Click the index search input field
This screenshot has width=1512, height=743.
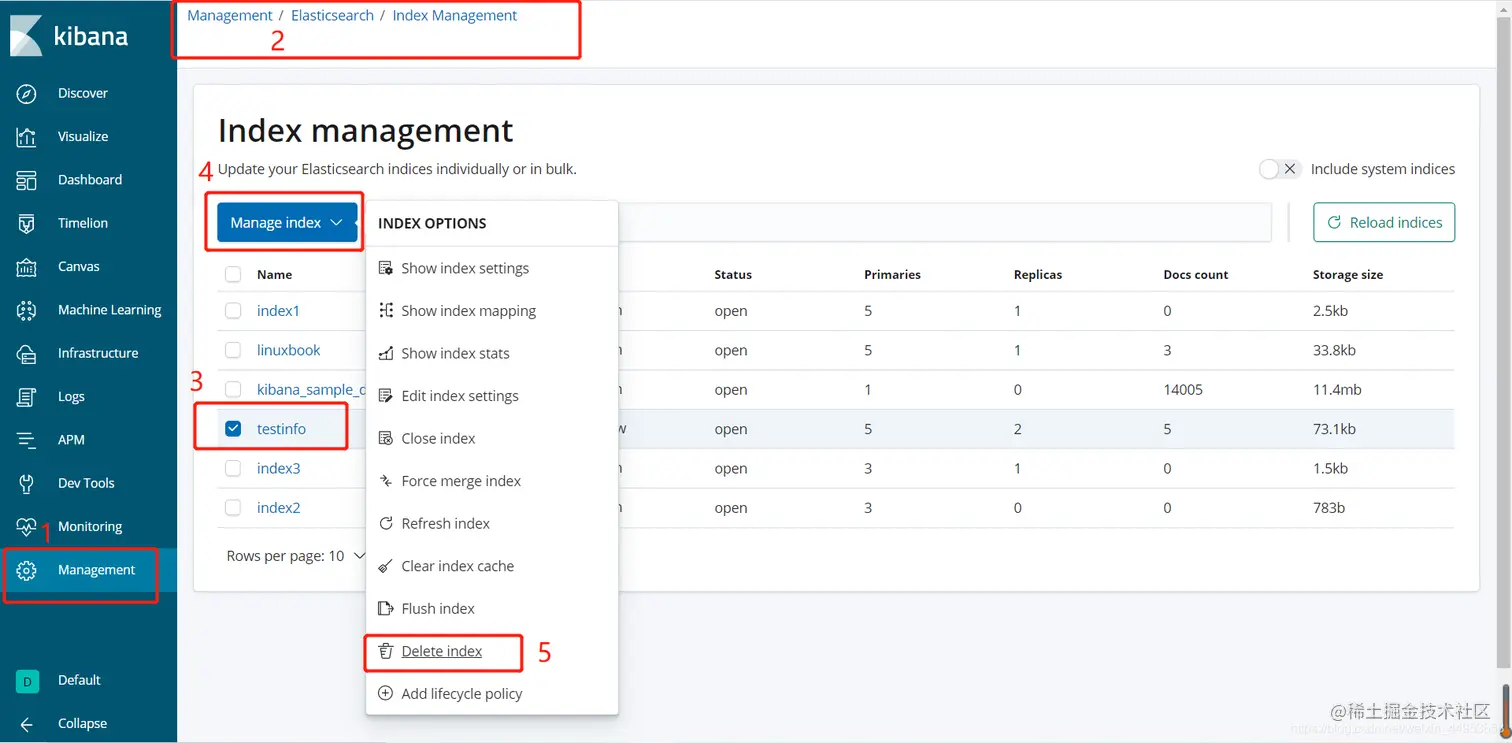pyautogui.click(x=945, y=222)
